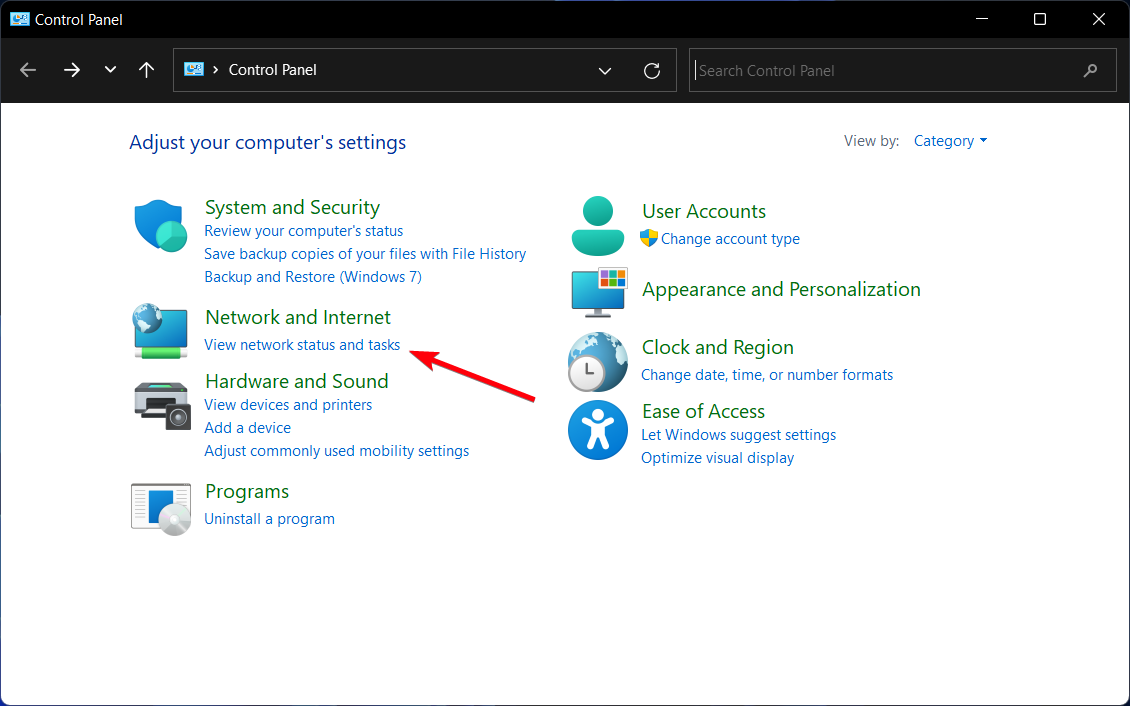The height and width of the screenshot is (706, 1130).
Task: Open Save backup copies with File History
Action: (x=365, y=254)
